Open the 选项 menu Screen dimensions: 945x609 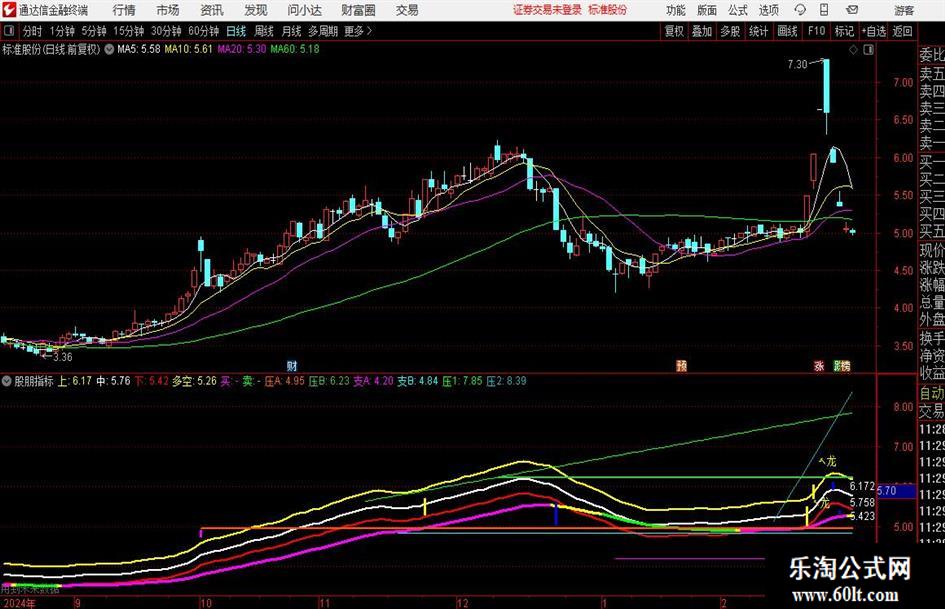(768, 10)
